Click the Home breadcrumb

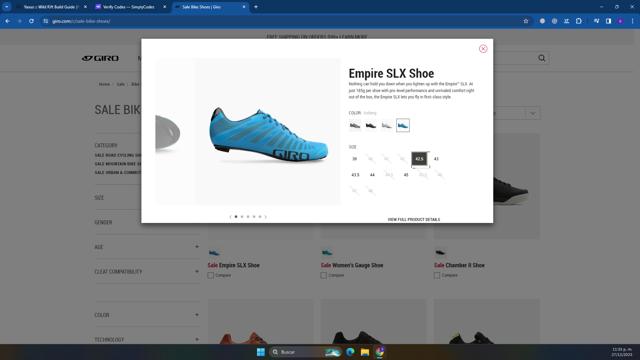pos(104,84)
